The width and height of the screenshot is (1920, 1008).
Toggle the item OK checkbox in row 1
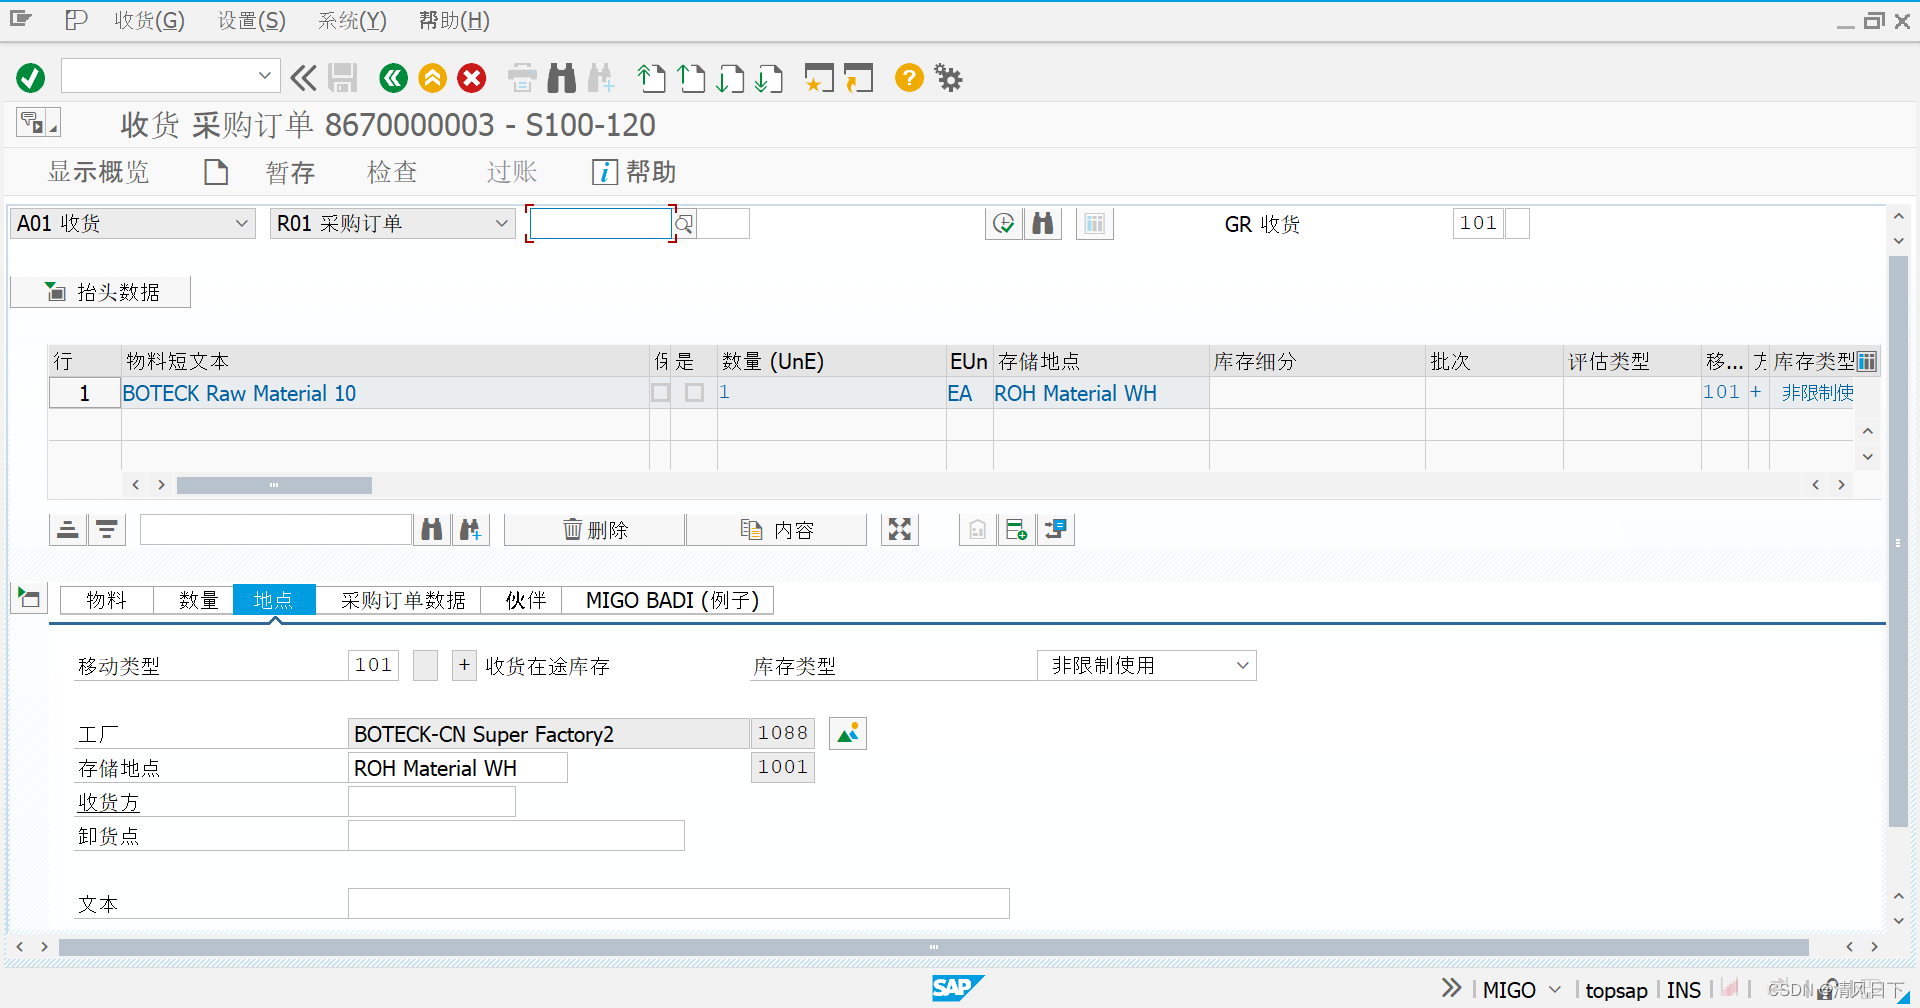(x=695, y=392)
